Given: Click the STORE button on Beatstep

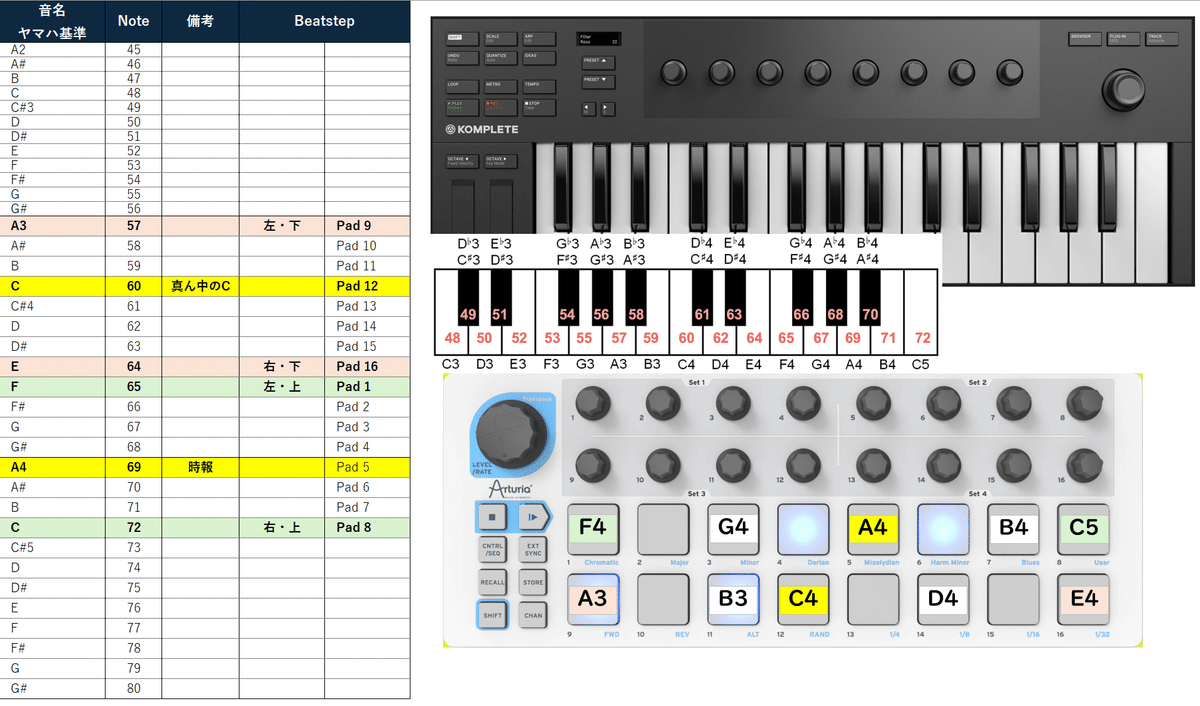Looking at the screenshot, I should click(533, 582).
